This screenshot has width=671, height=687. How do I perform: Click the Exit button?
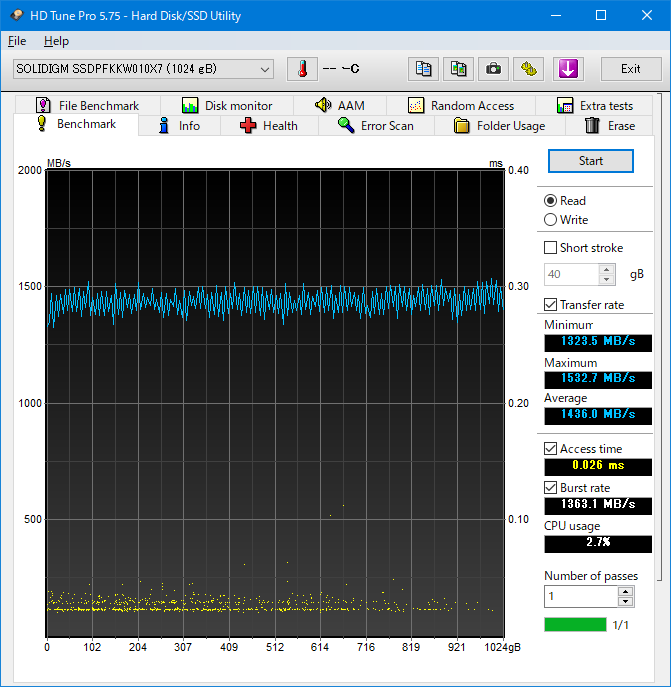pos(631,69)
